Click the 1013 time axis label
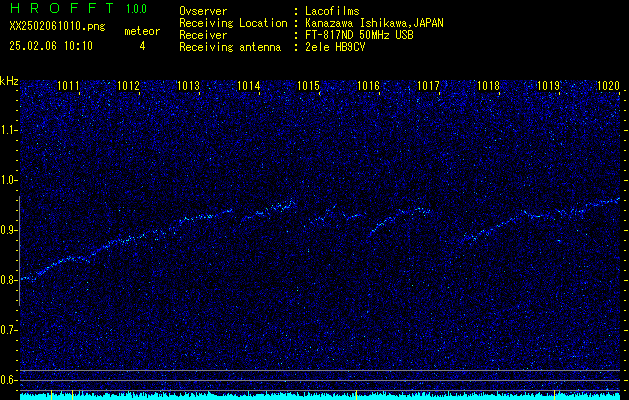The width and height of the screenshot is (629, 400). (189, 86)
